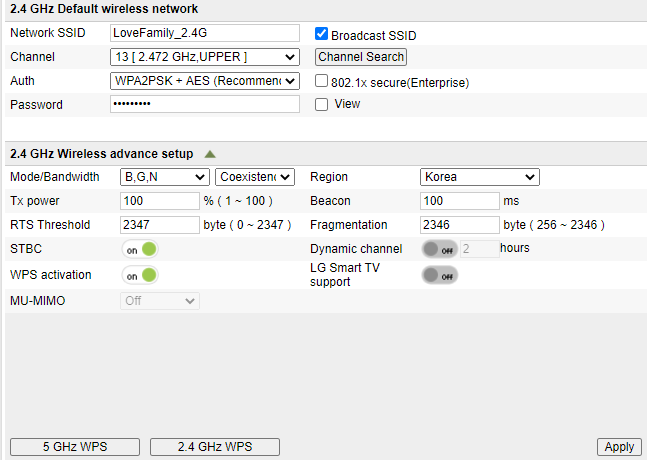Turn off the STBC toggle
The width and height of the screenshot is (648, 460).
(140, 249)
